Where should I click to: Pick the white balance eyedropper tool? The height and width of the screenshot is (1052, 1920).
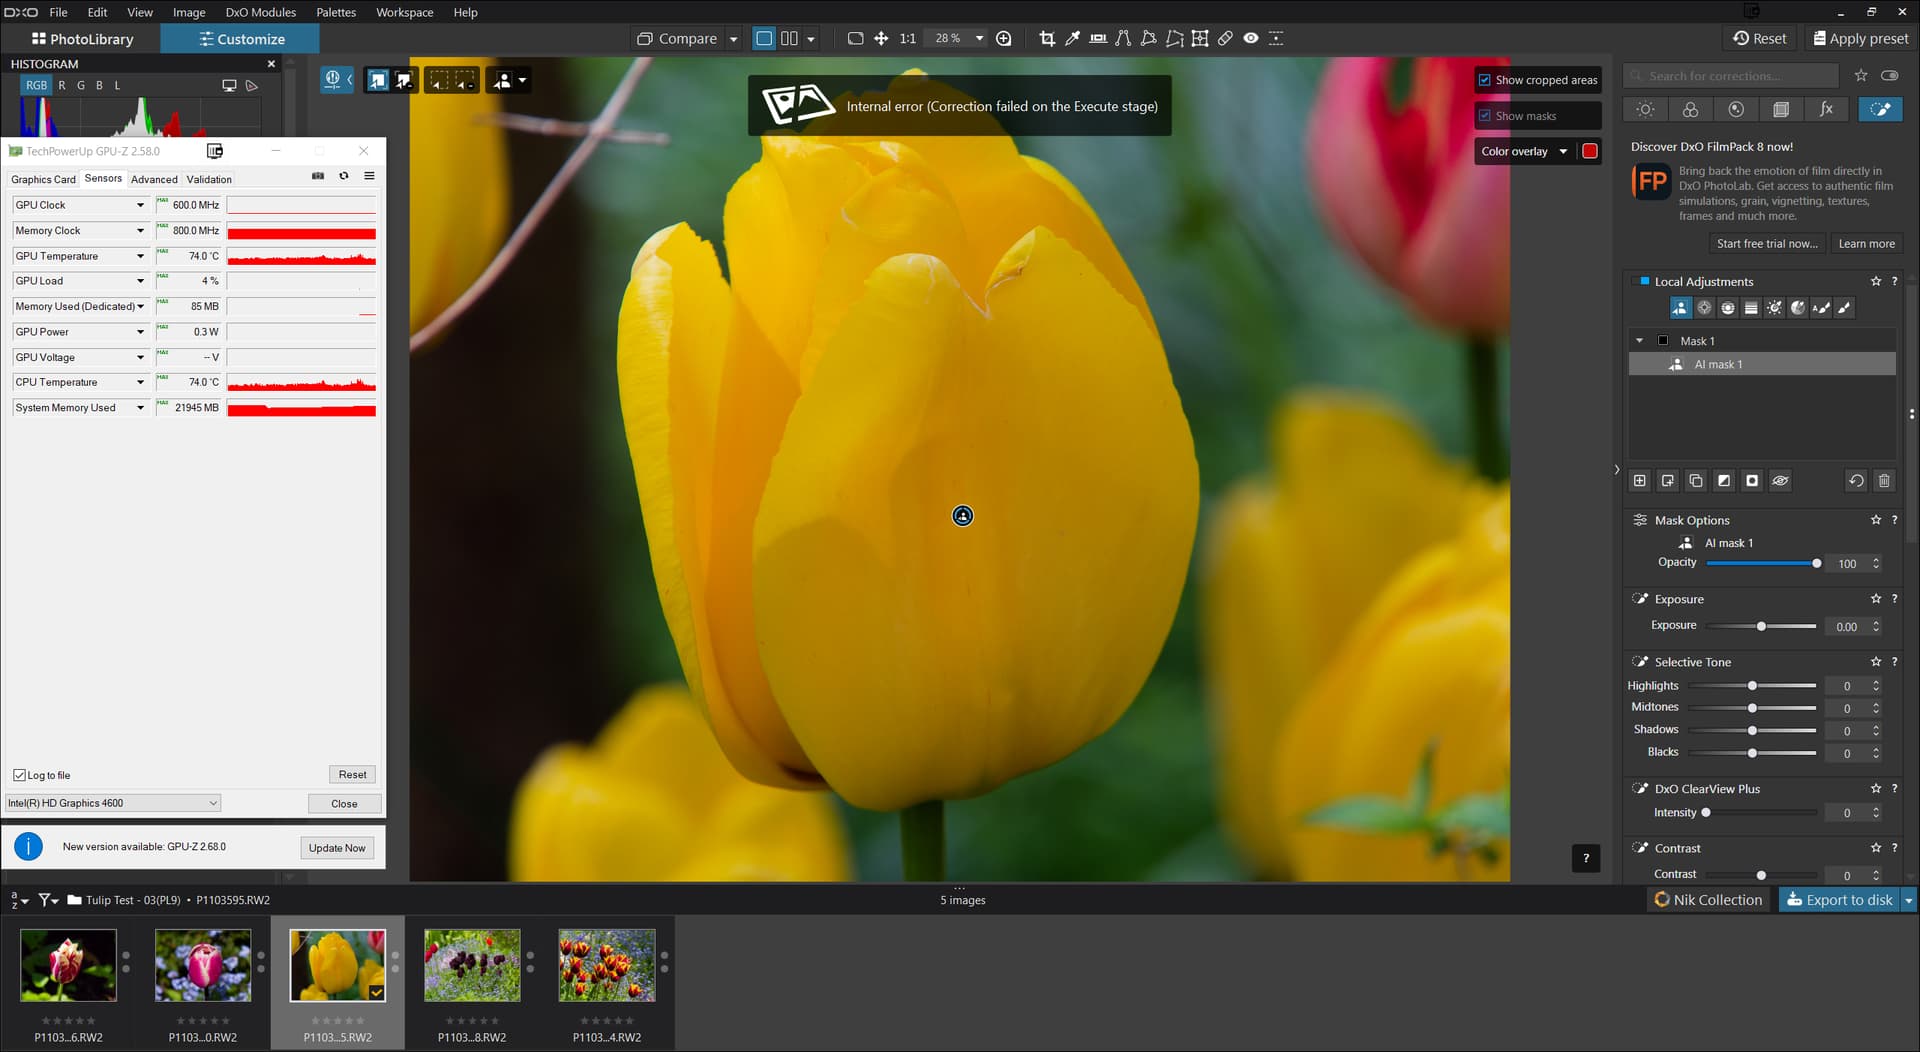tap(1072, 39)
